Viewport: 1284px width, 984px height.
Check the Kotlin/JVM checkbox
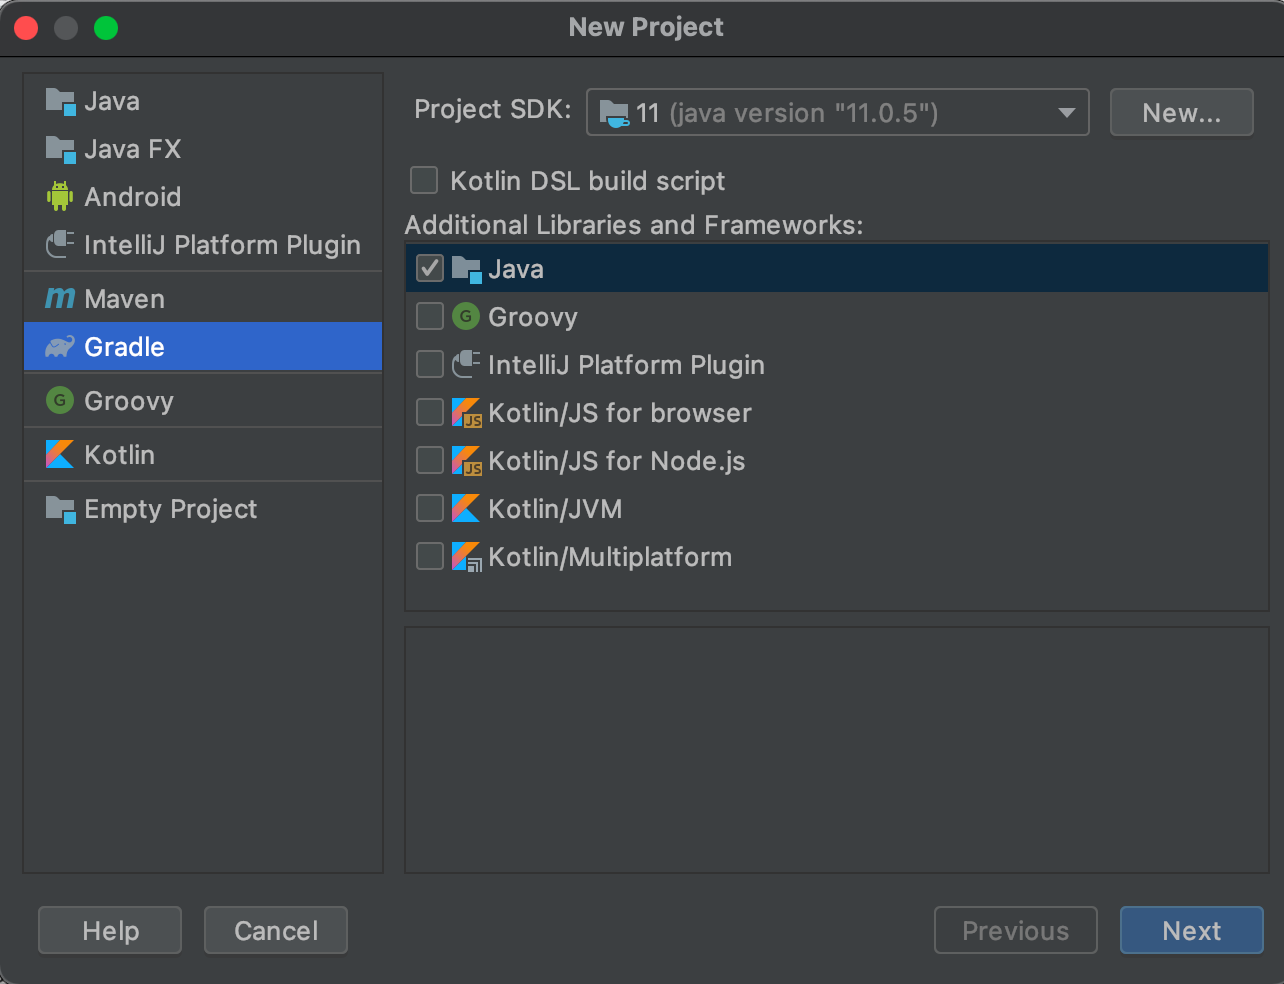click(430, 508)
